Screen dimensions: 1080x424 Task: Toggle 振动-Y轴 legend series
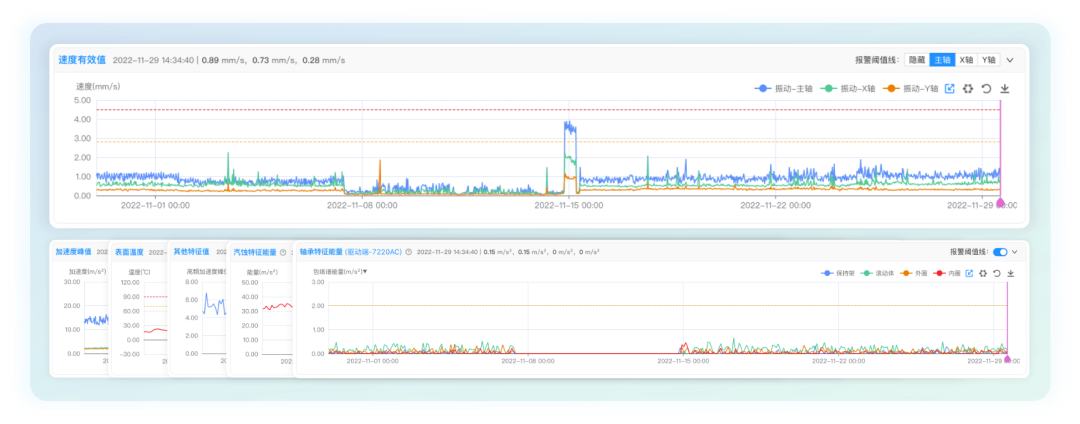[912, 89]
